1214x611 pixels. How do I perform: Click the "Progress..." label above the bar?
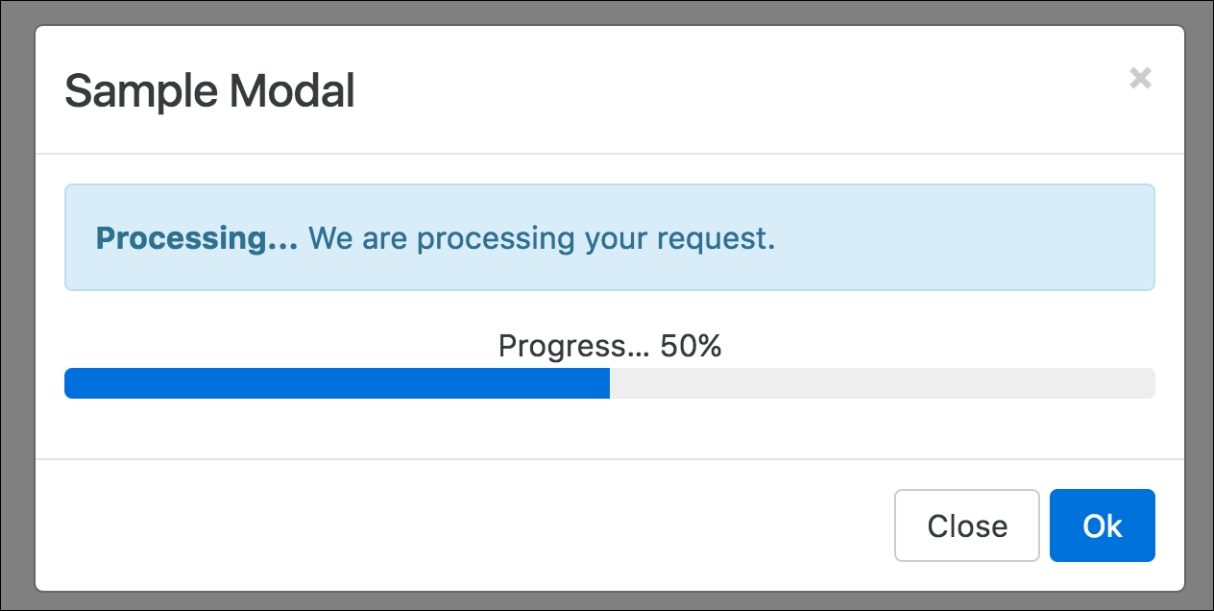(575, 346)
